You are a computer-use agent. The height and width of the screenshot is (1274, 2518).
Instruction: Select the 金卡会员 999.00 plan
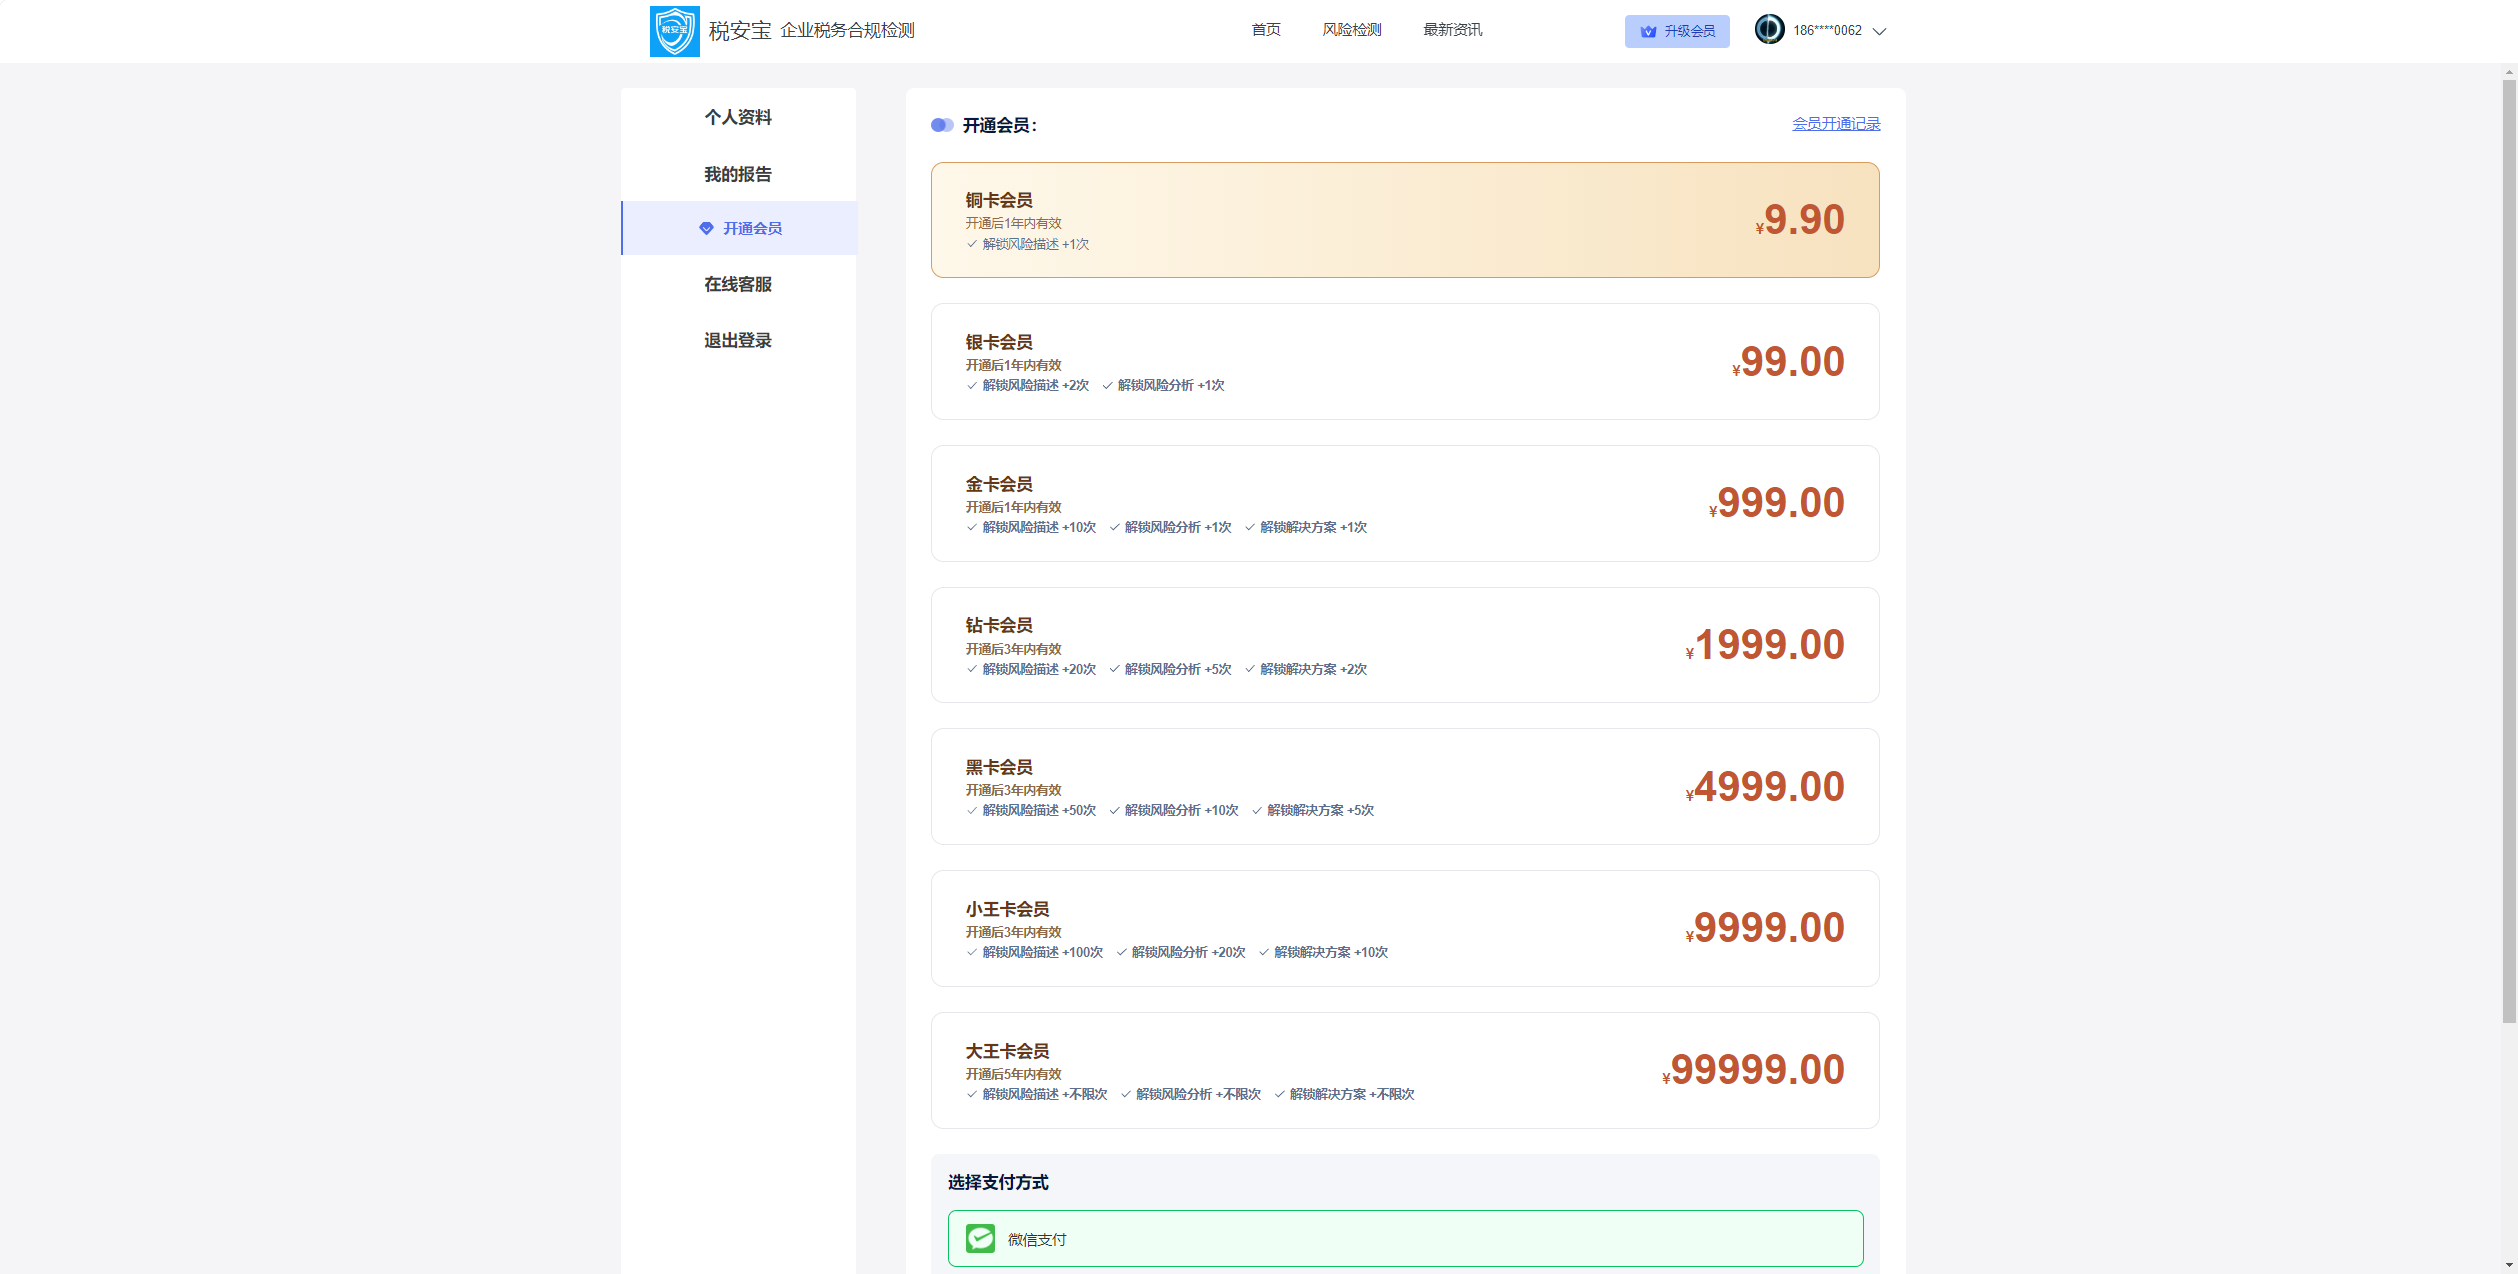pyautogui.click(x=1404, y=503)
